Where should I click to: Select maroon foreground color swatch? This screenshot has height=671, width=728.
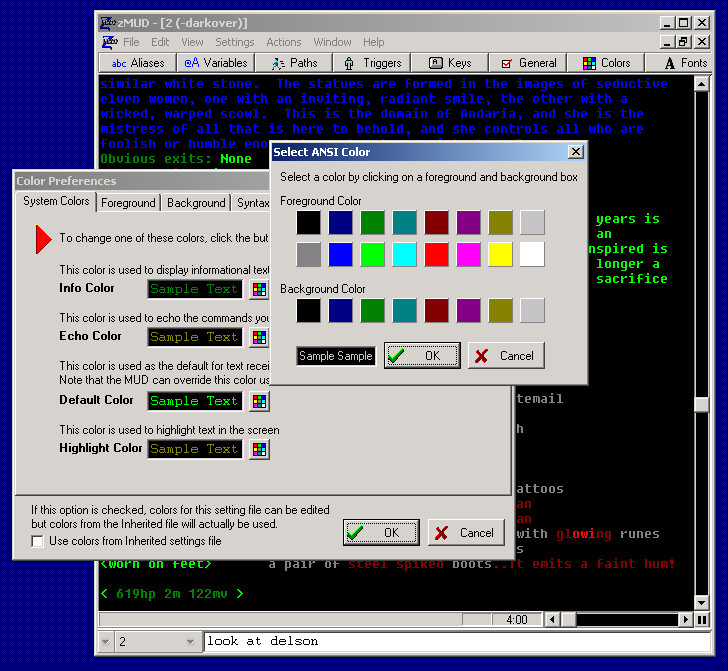point(436,222)
